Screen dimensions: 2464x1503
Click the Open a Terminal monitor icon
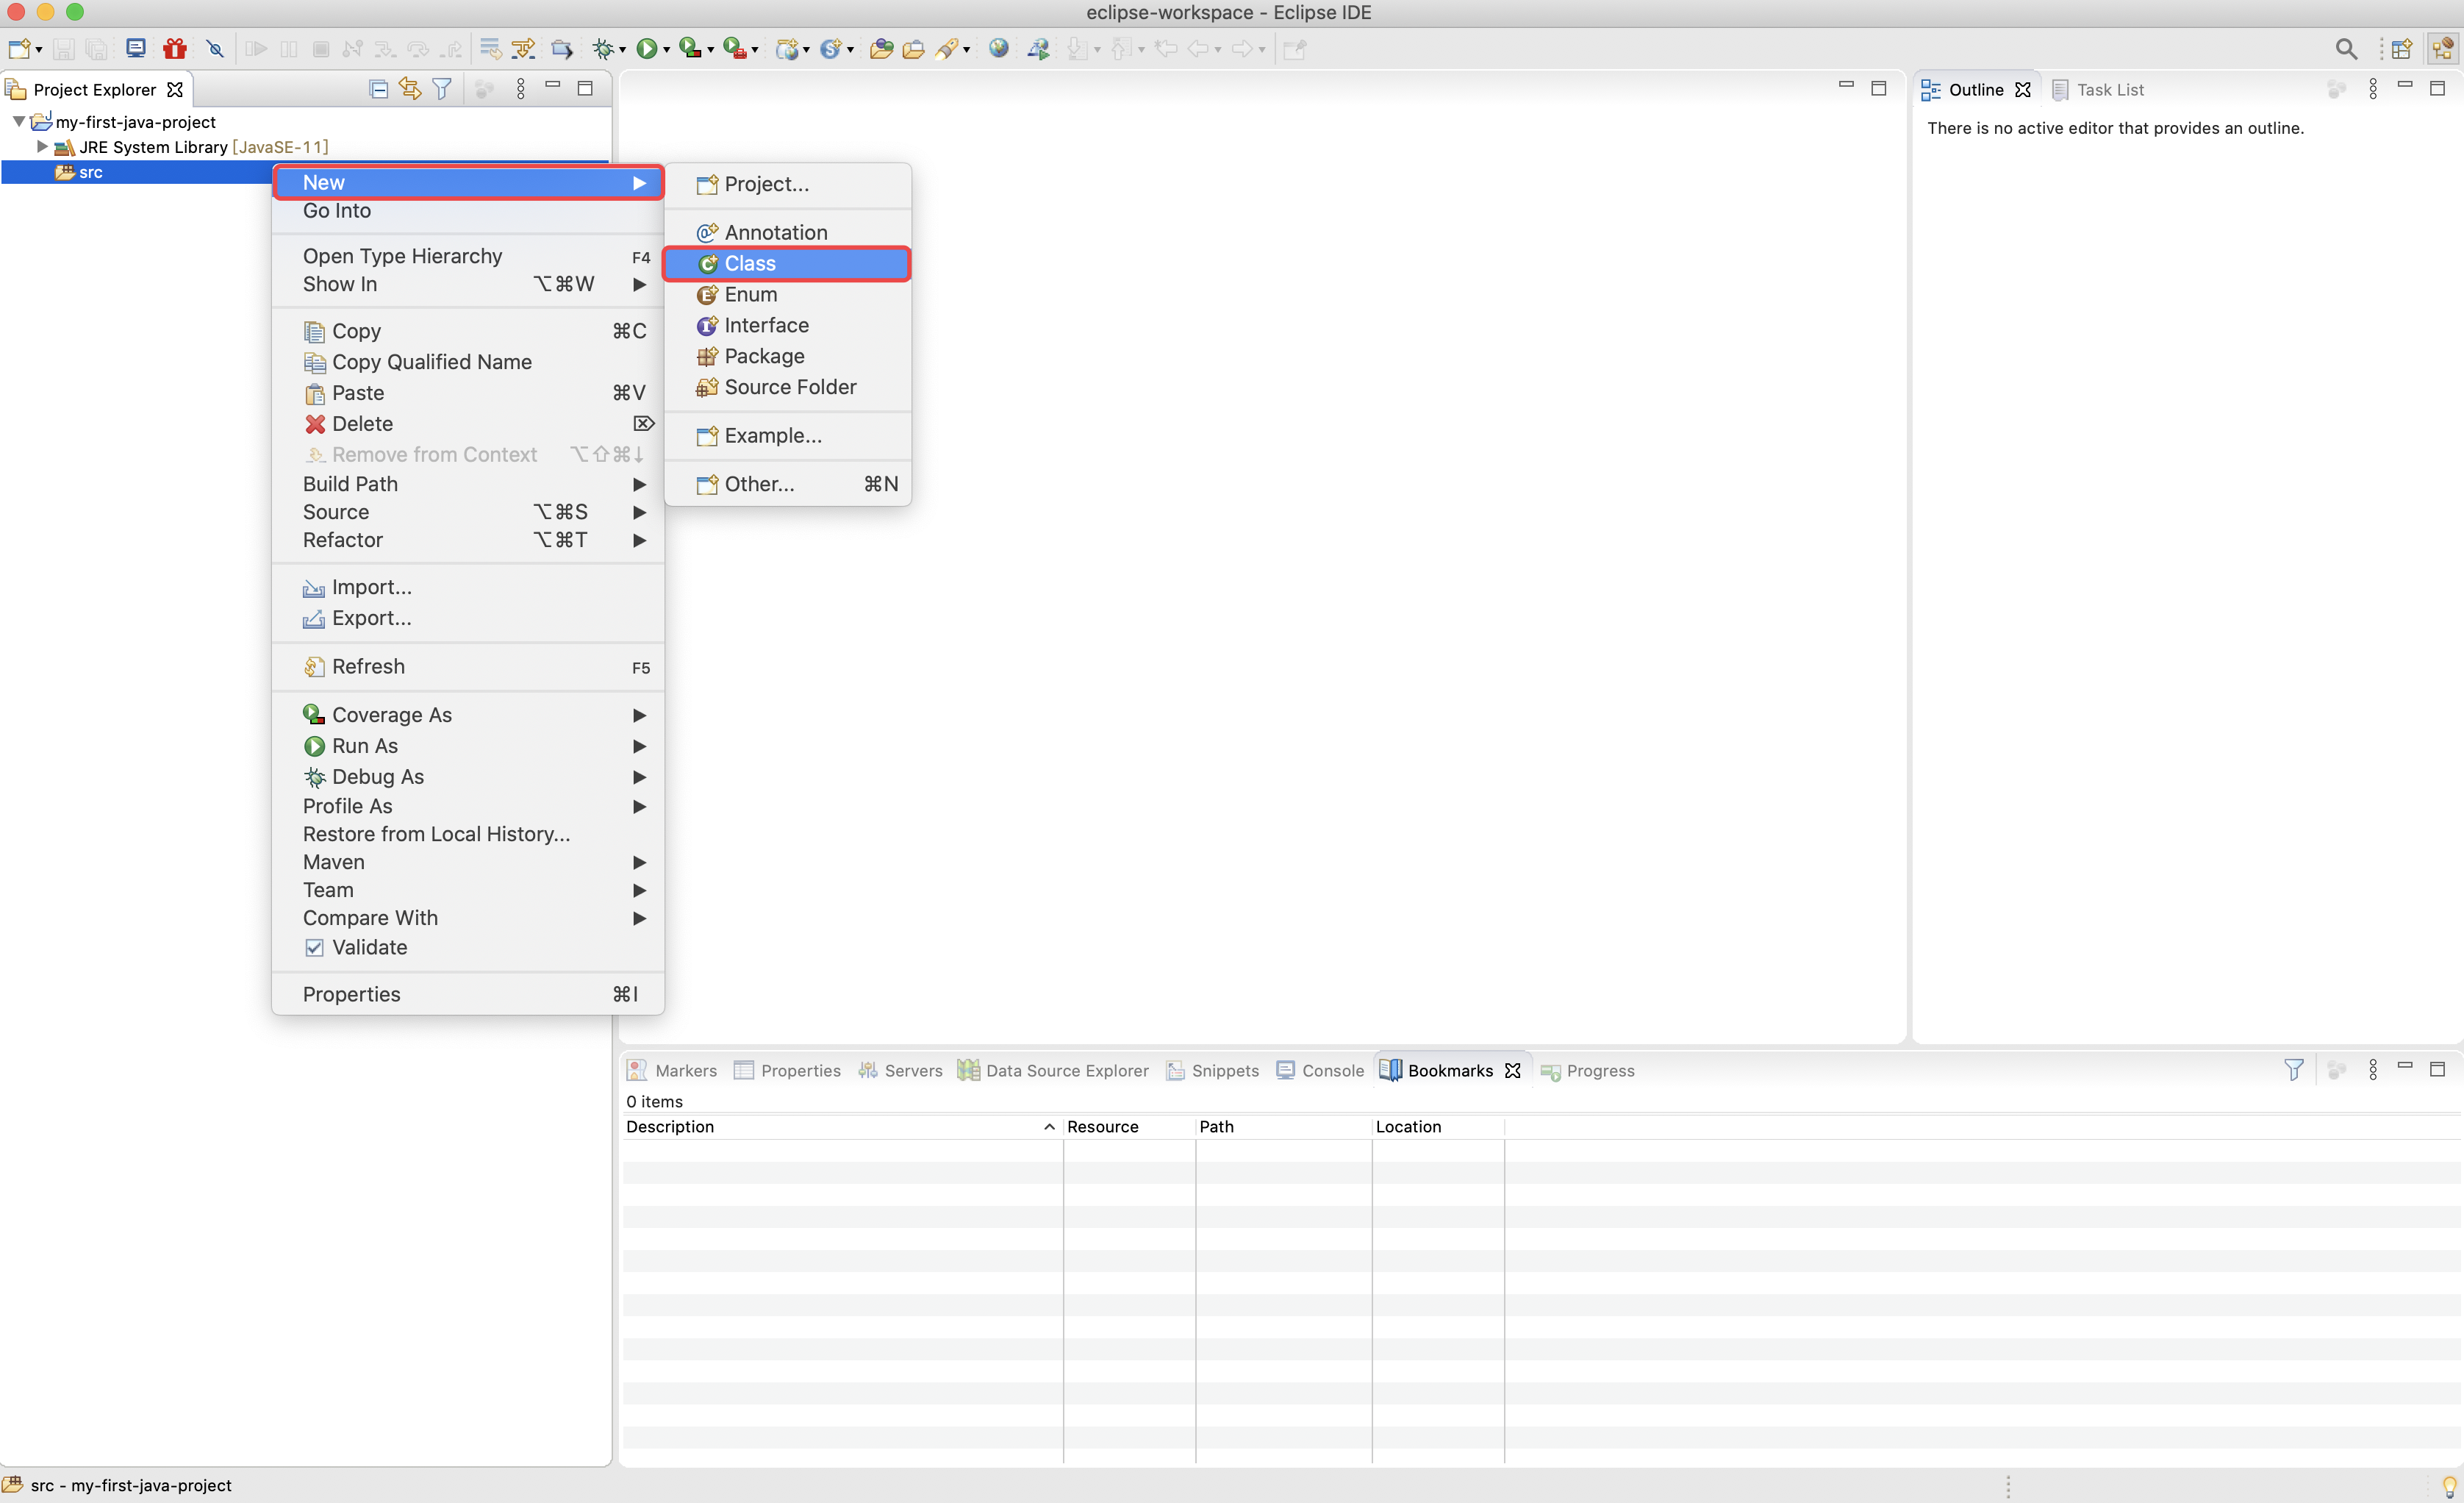click(x=136, y=48)
